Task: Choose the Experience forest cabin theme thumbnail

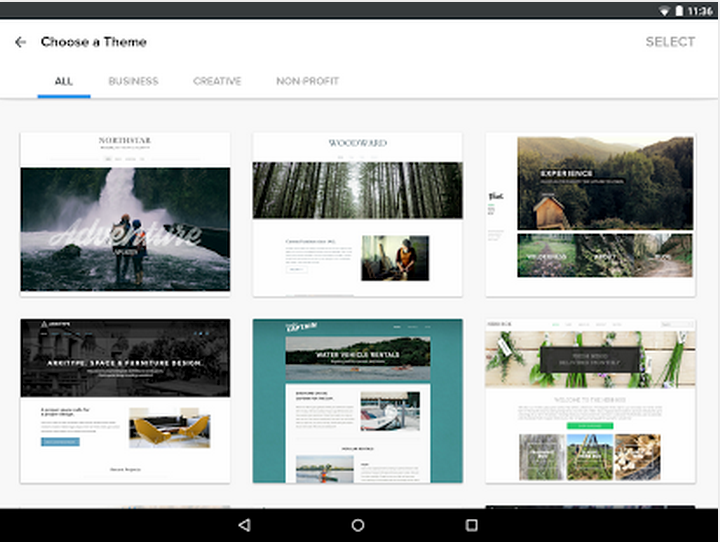Action: (x=591, y=214)
